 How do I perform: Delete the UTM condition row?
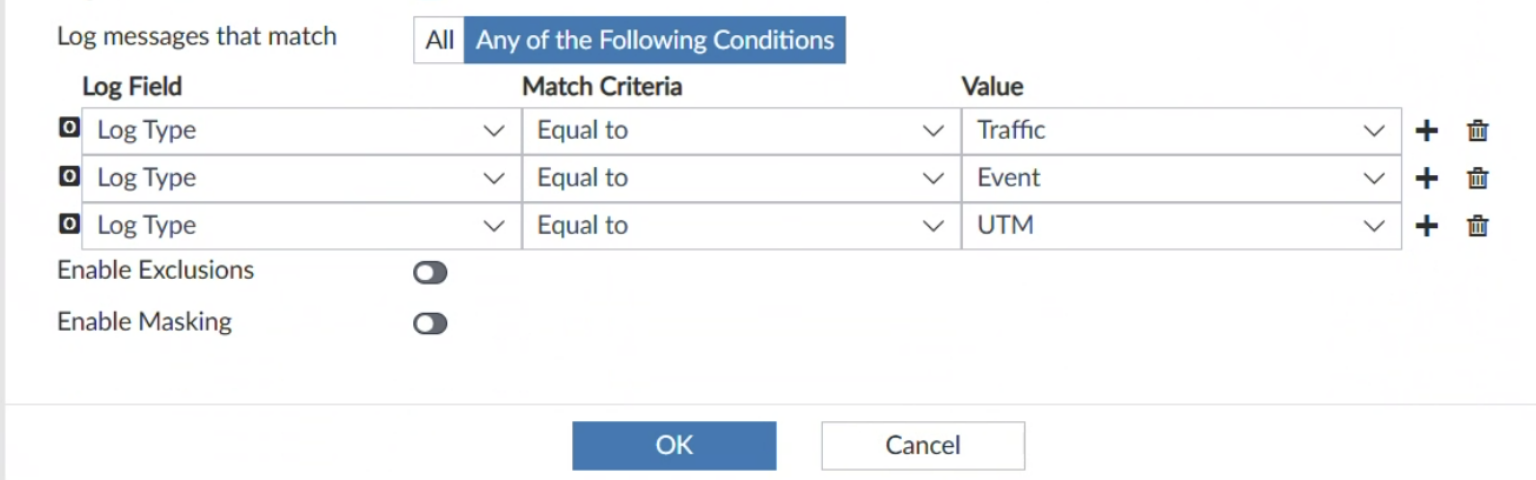[1477, 226]
